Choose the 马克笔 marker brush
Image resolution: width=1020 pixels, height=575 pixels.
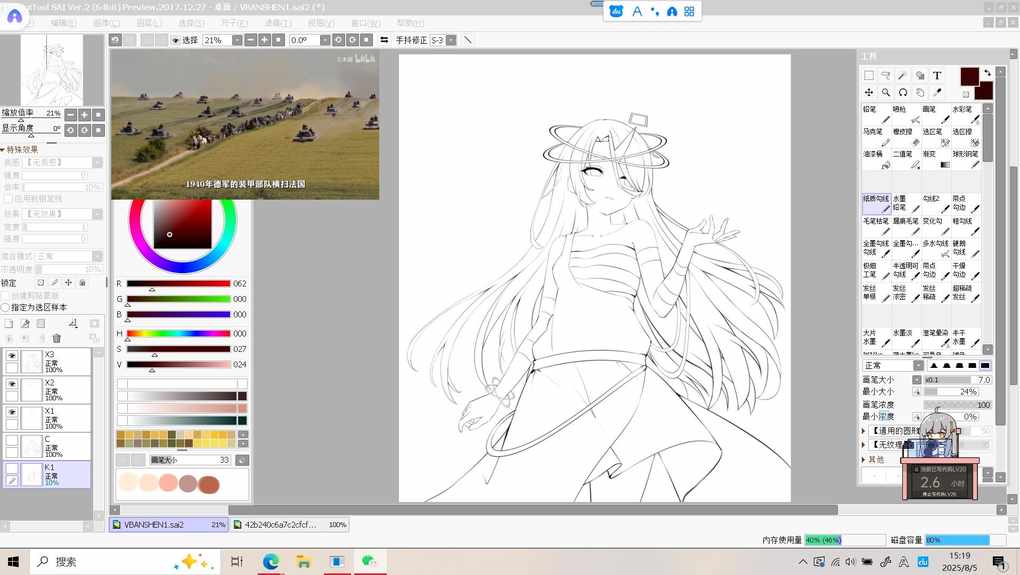point(876,137)
